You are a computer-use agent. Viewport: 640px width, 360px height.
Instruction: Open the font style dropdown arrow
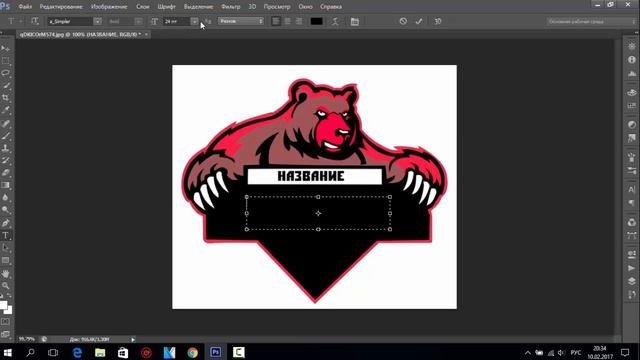coord(139,21)
